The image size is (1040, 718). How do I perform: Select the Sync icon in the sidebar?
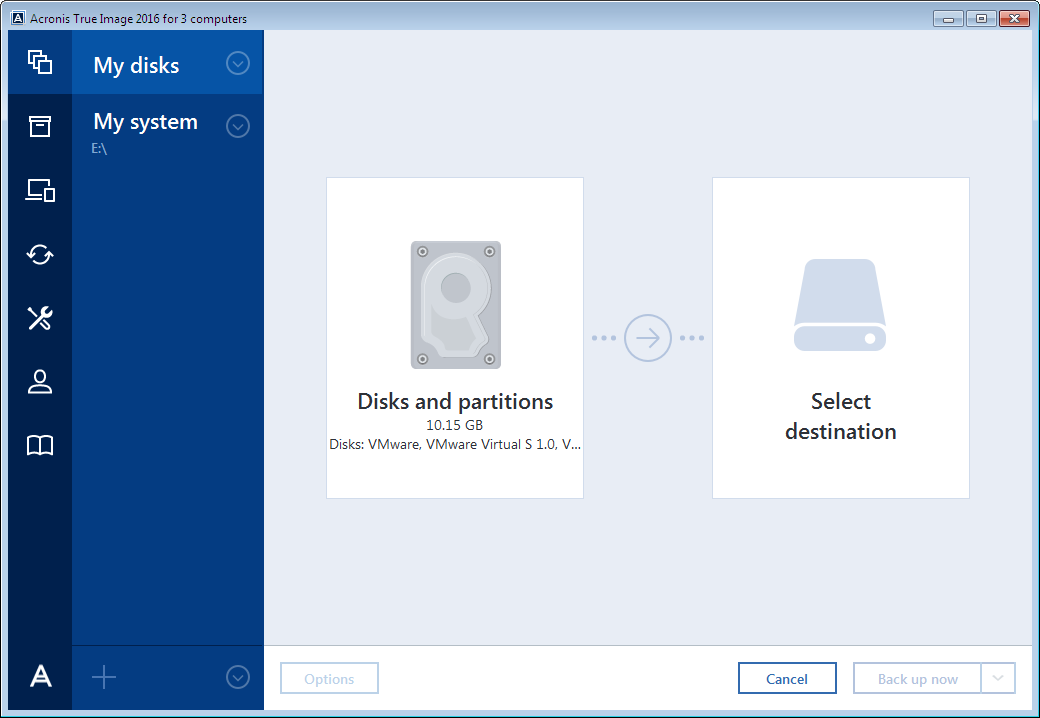coord(40,254)
